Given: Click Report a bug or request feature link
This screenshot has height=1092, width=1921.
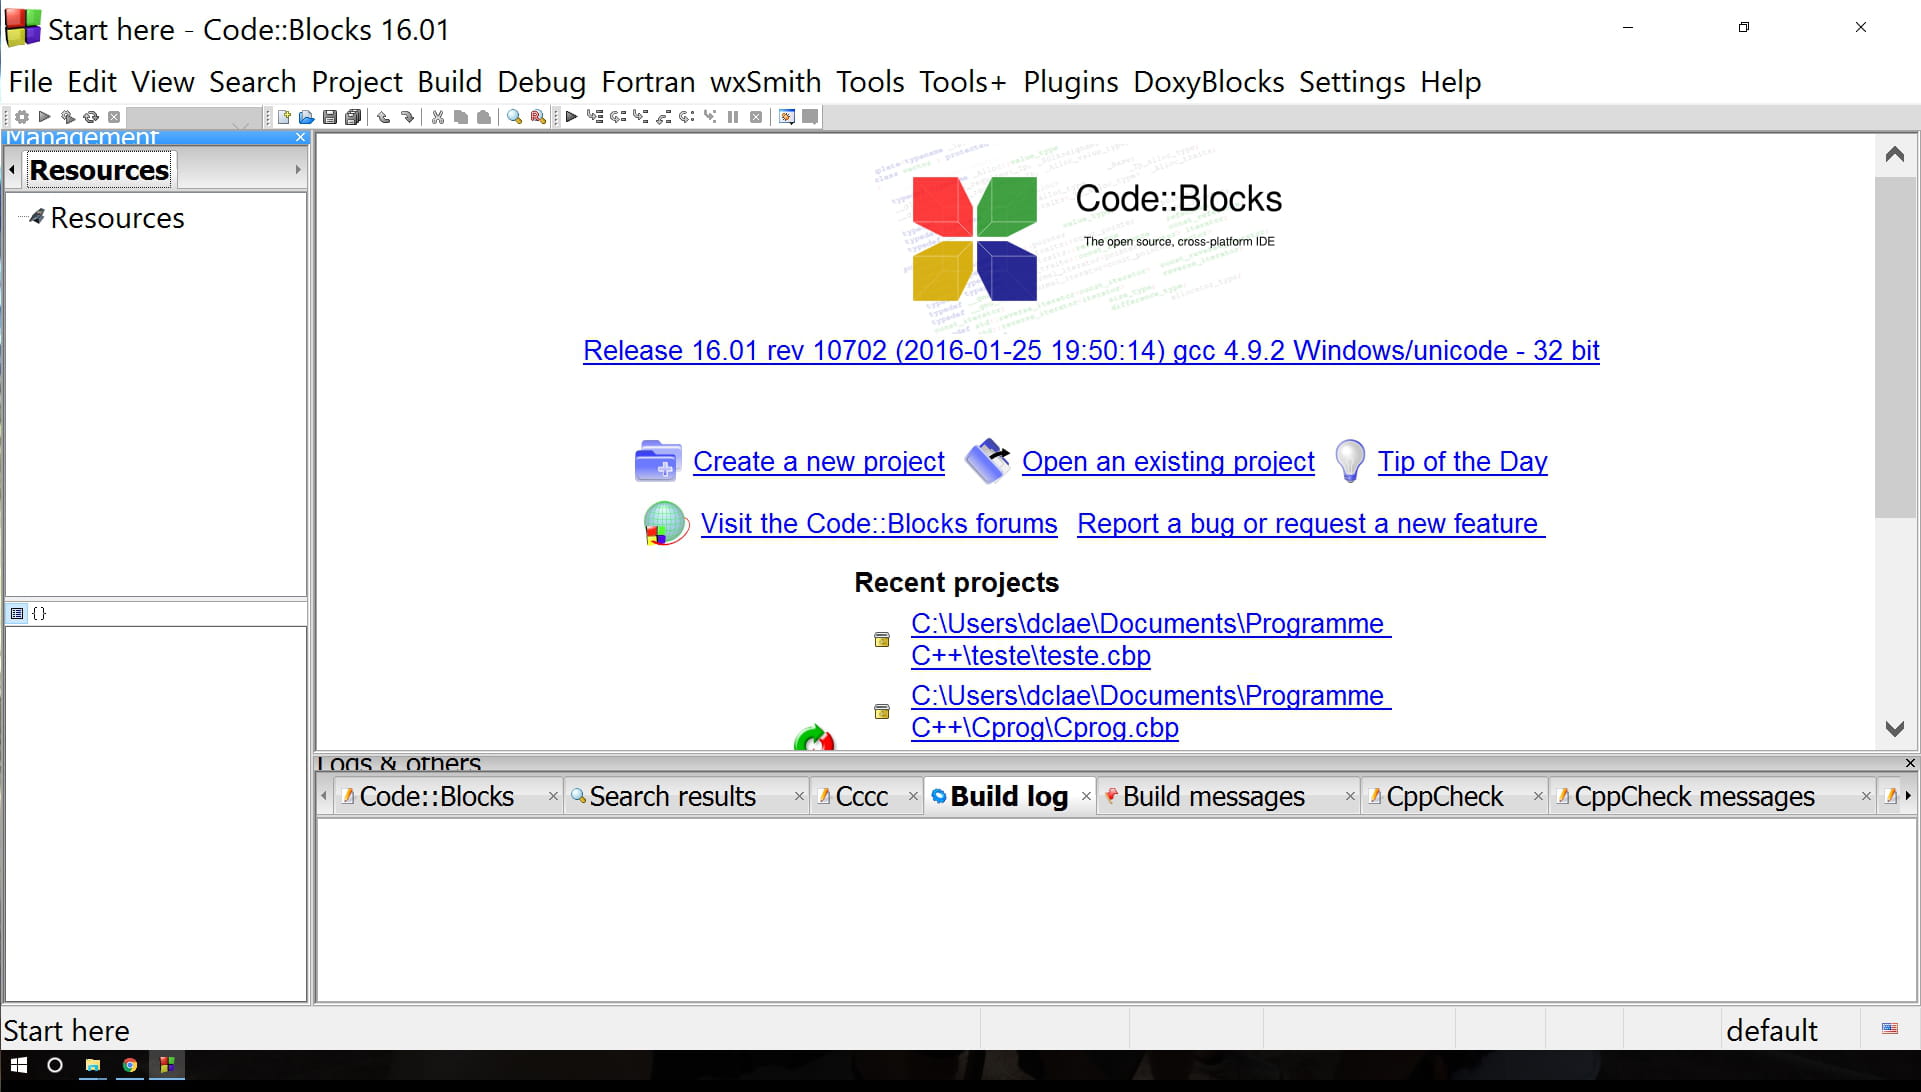Looking at the screenshot, I should pyautogui.click(x=1310, y=523).
